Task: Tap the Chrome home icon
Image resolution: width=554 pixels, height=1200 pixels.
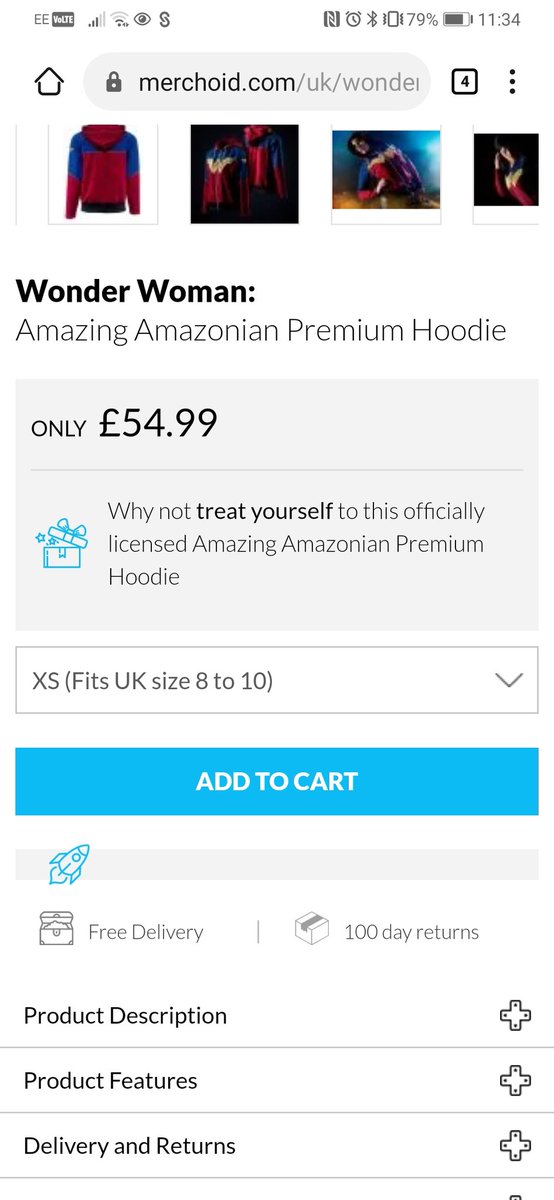Action: (49, 82)
